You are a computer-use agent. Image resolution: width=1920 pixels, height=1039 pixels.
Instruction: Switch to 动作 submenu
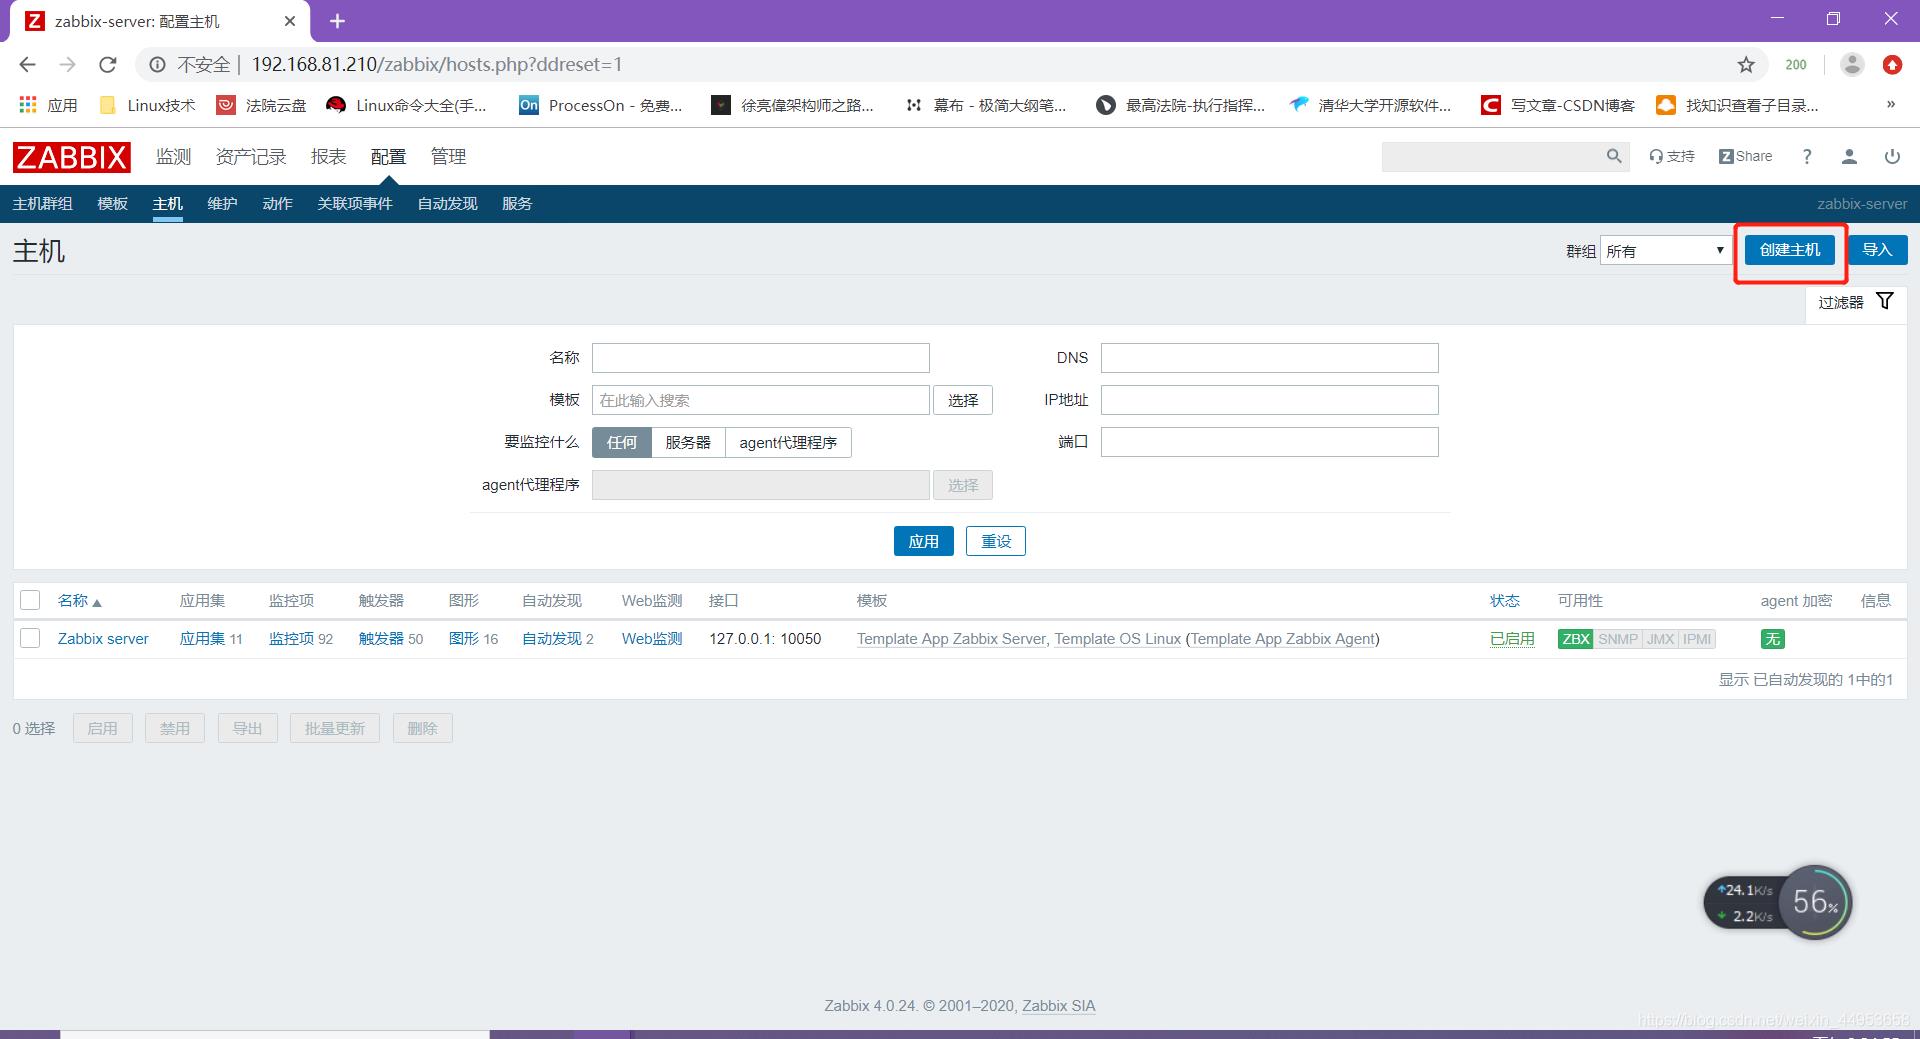(x=277, y=204)
